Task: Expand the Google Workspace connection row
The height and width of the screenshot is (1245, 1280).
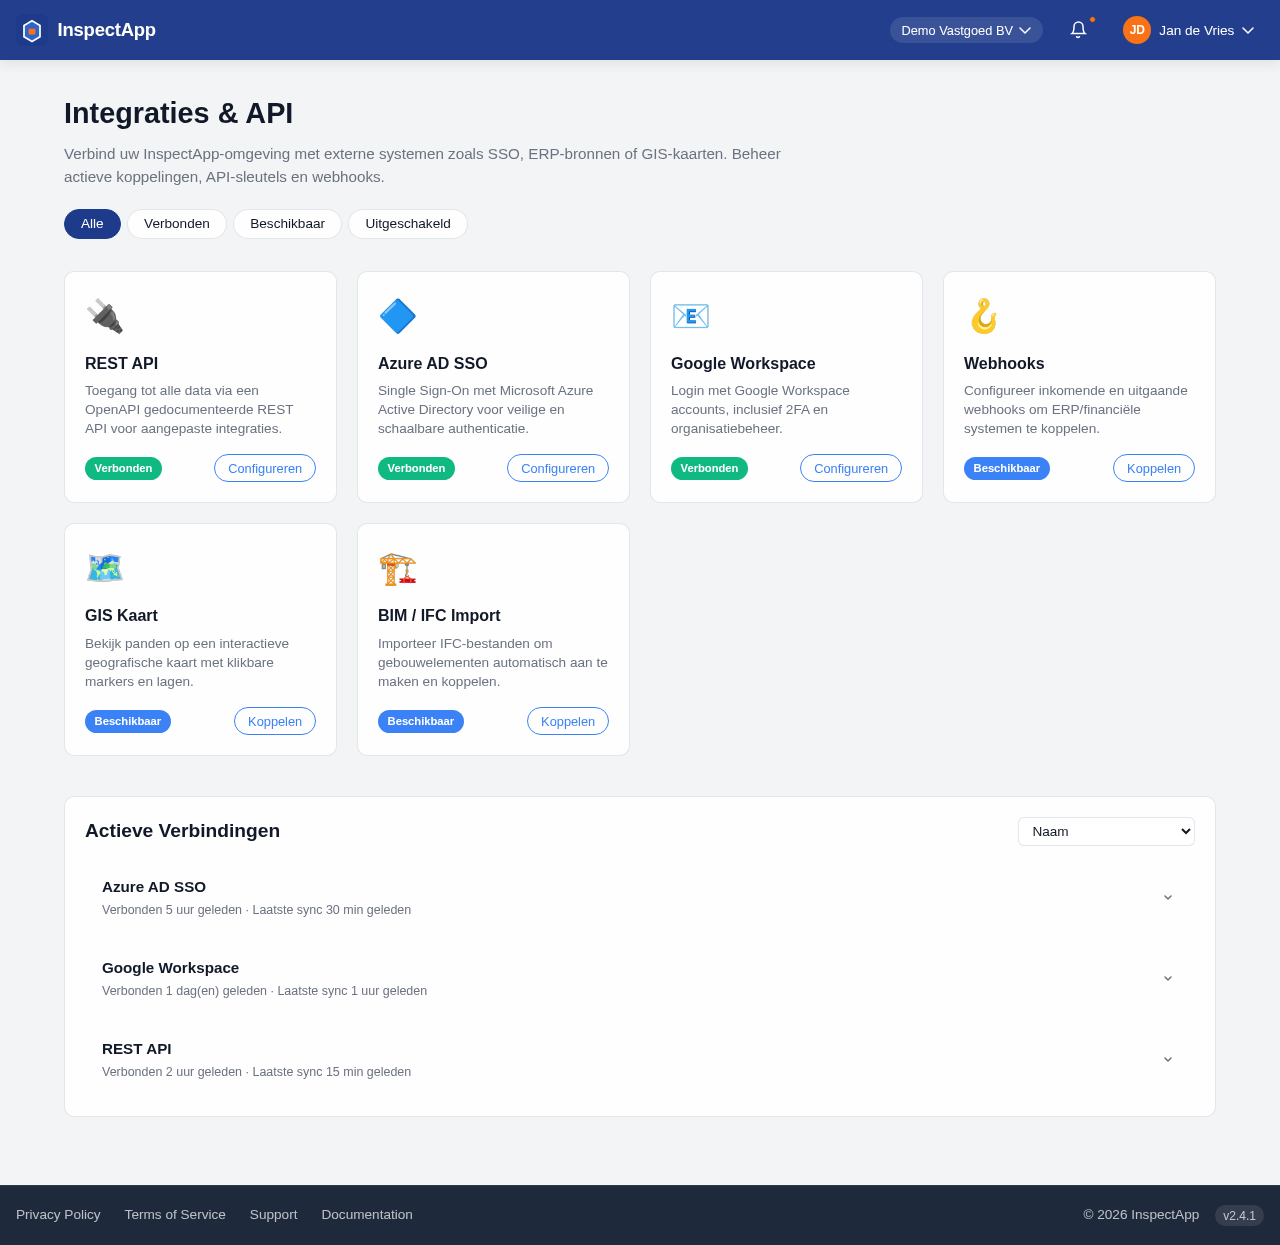Action: pyautogui.click(x=640, y=978)
